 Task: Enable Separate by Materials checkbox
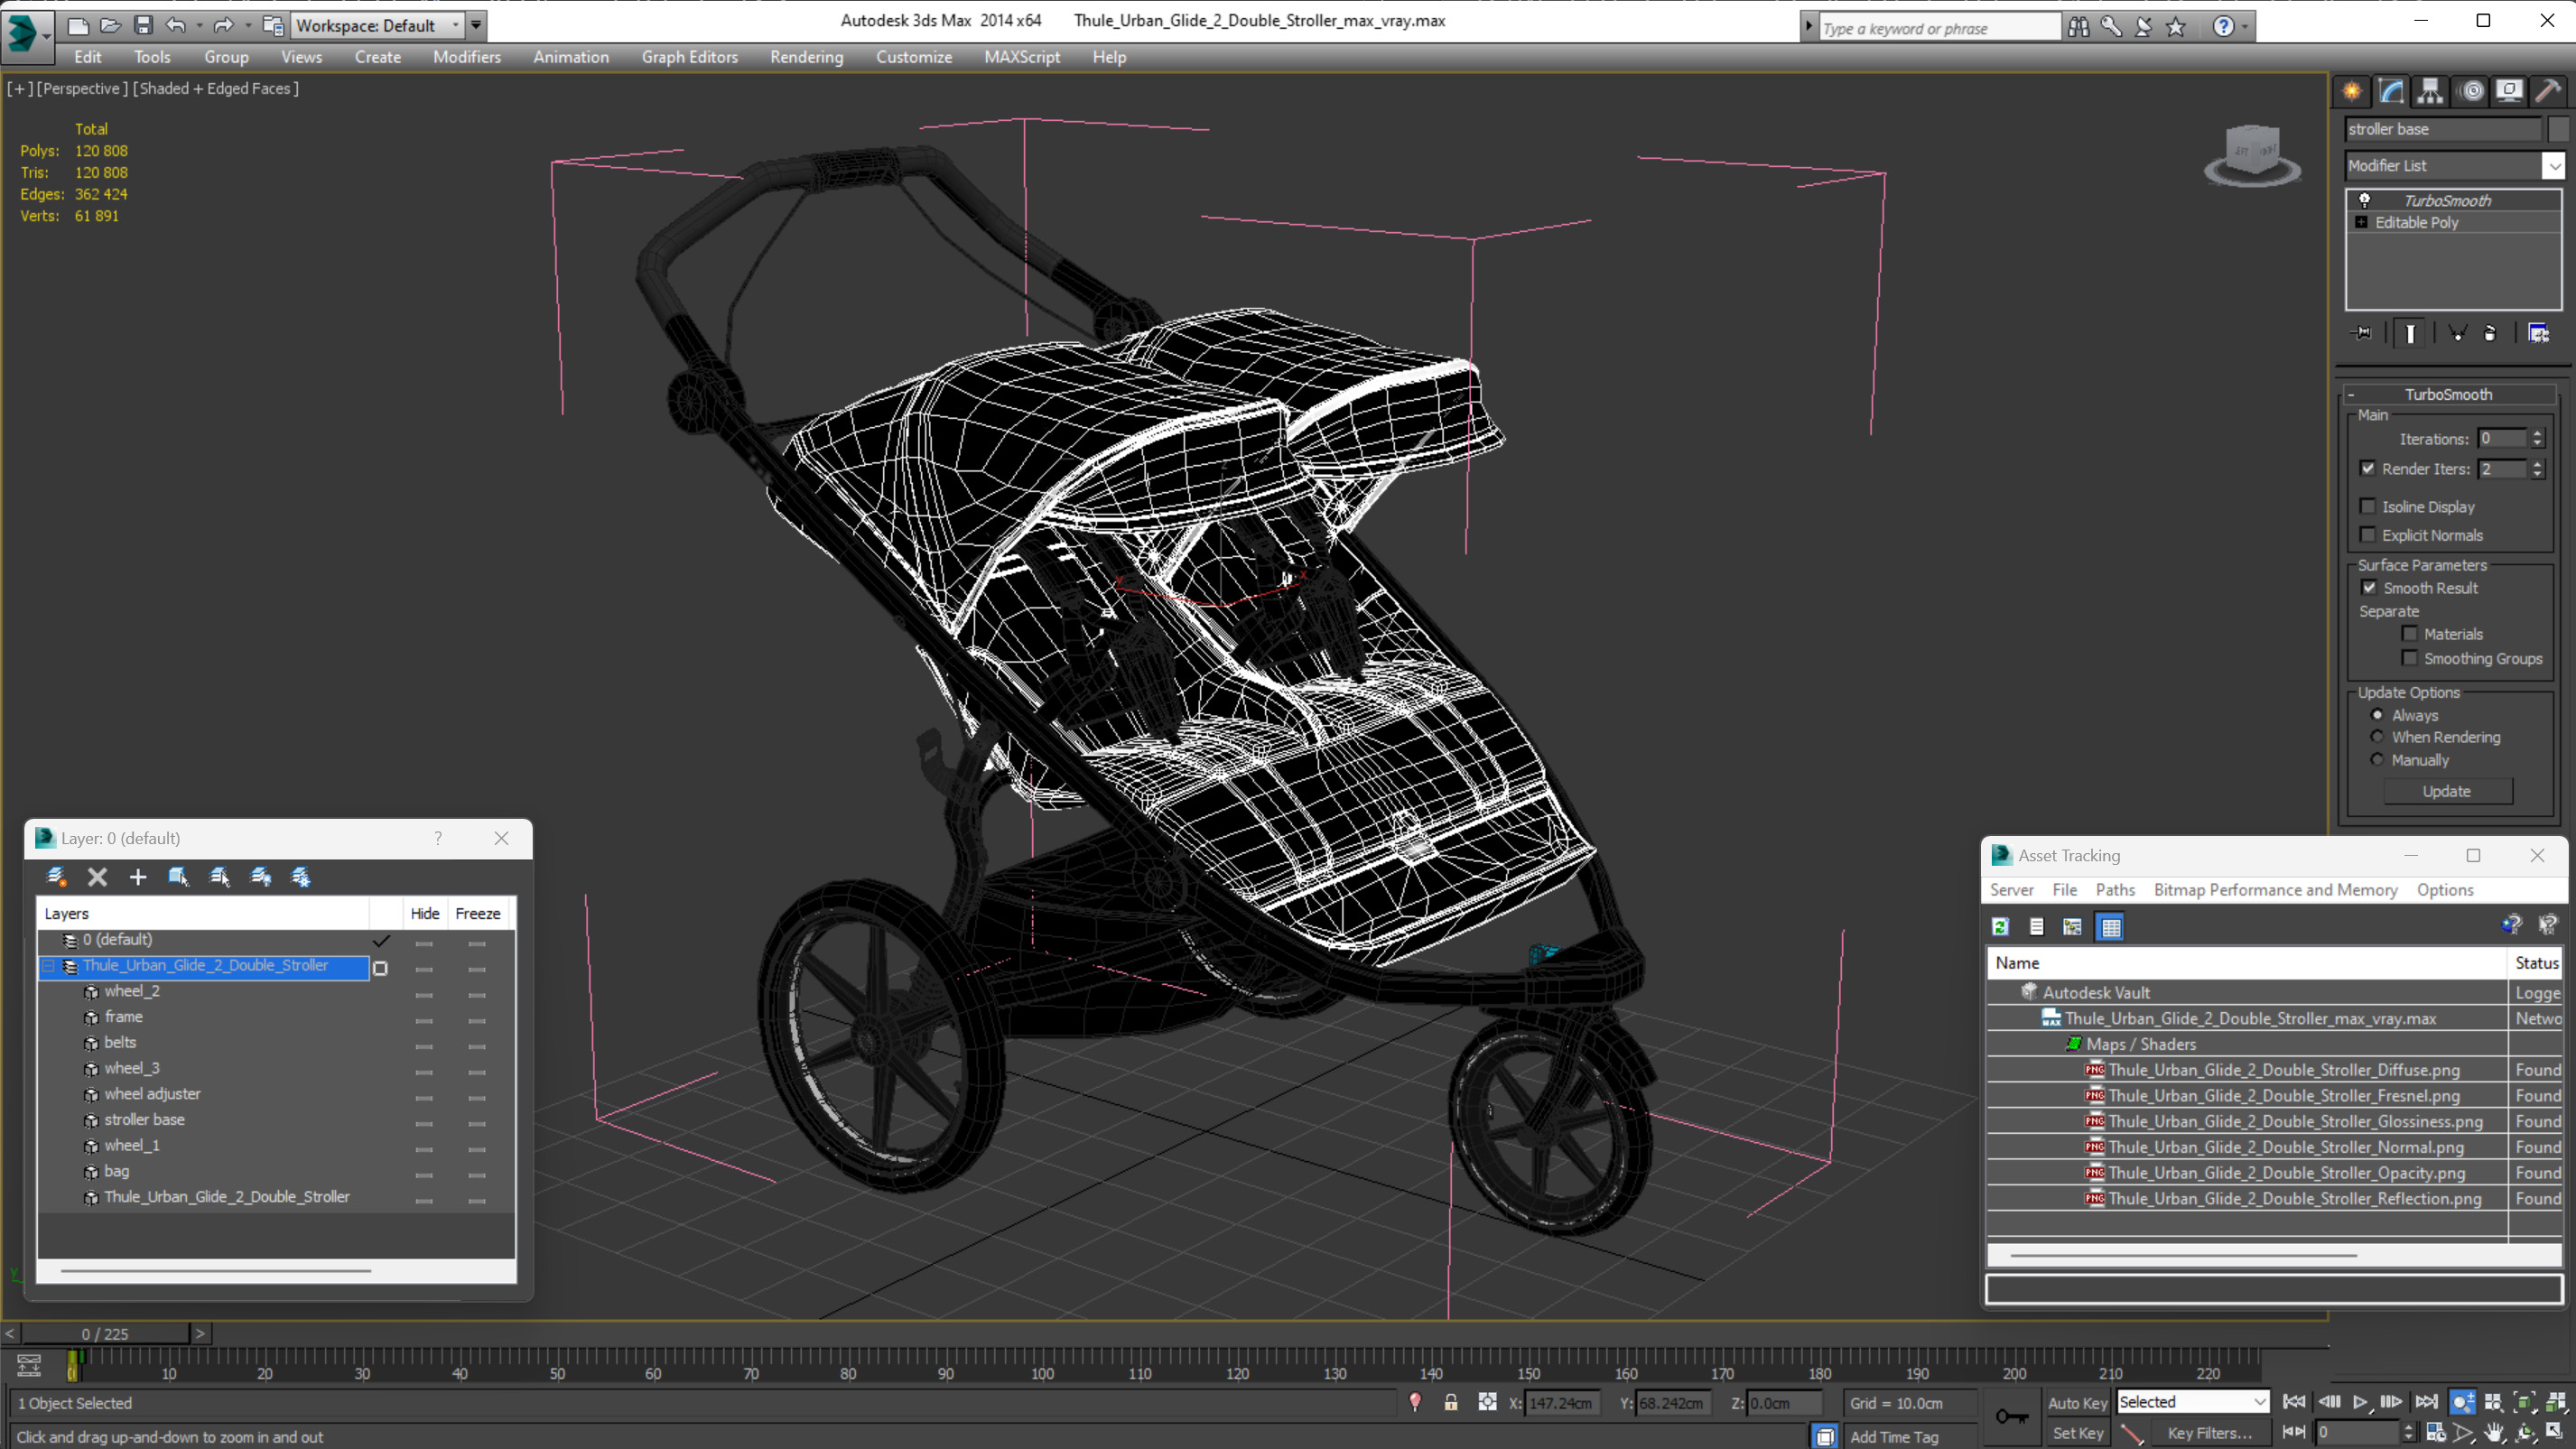2410,633
